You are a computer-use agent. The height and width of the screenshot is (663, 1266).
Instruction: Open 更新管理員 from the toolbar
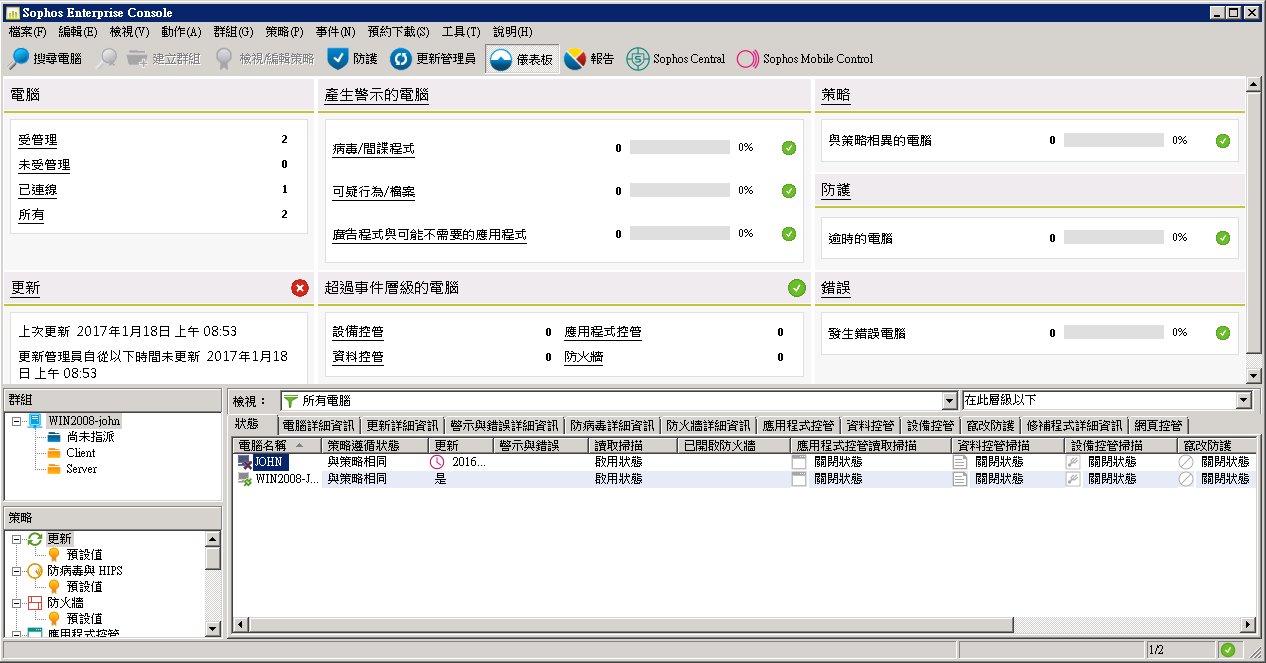[433, 59]
